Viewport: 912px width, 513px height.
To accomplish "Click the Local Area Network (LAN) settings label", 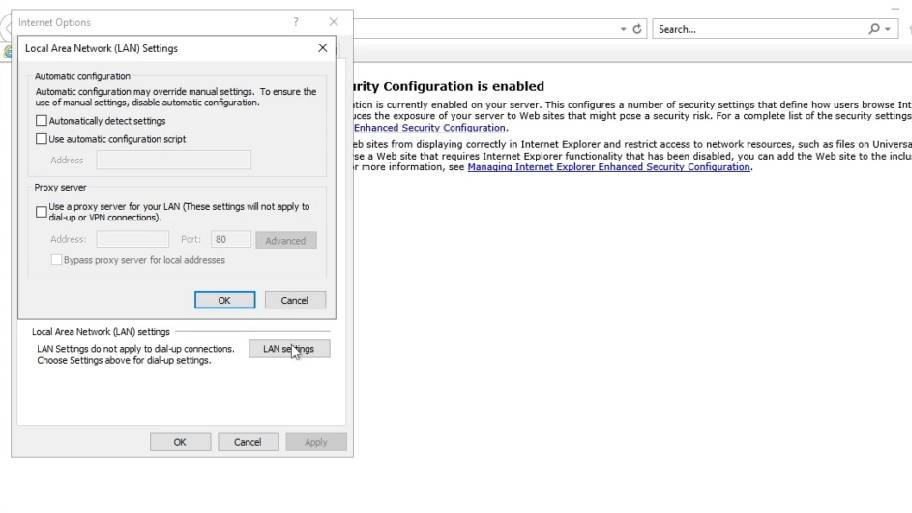I will 101,332.
